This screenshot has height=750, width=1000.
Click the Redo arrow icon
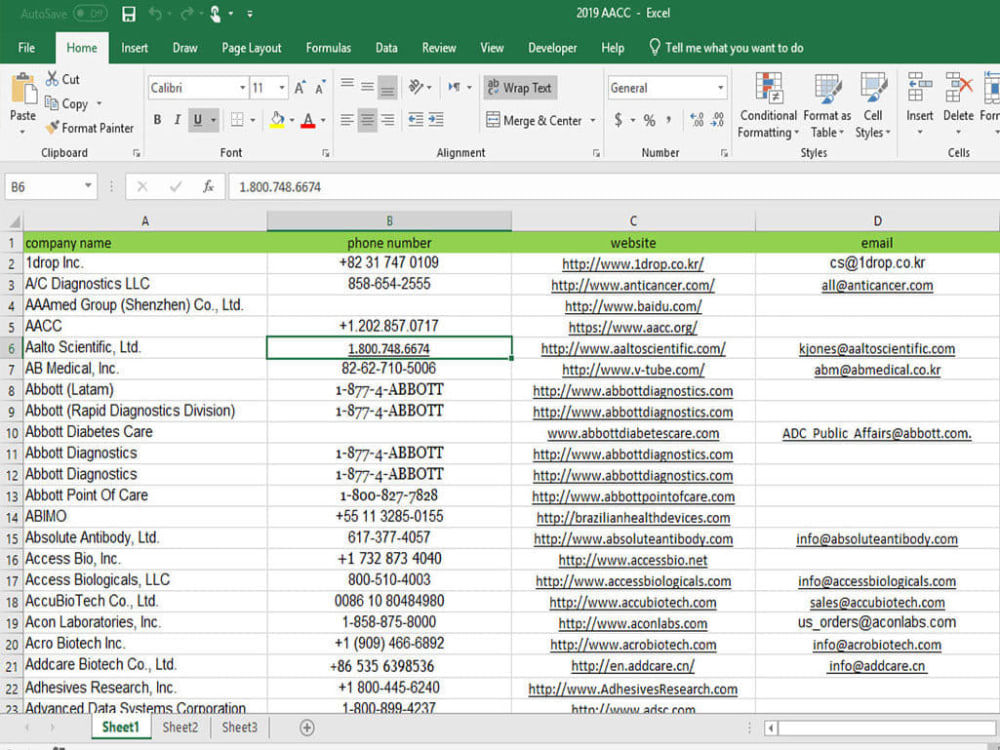pos(186,13)
